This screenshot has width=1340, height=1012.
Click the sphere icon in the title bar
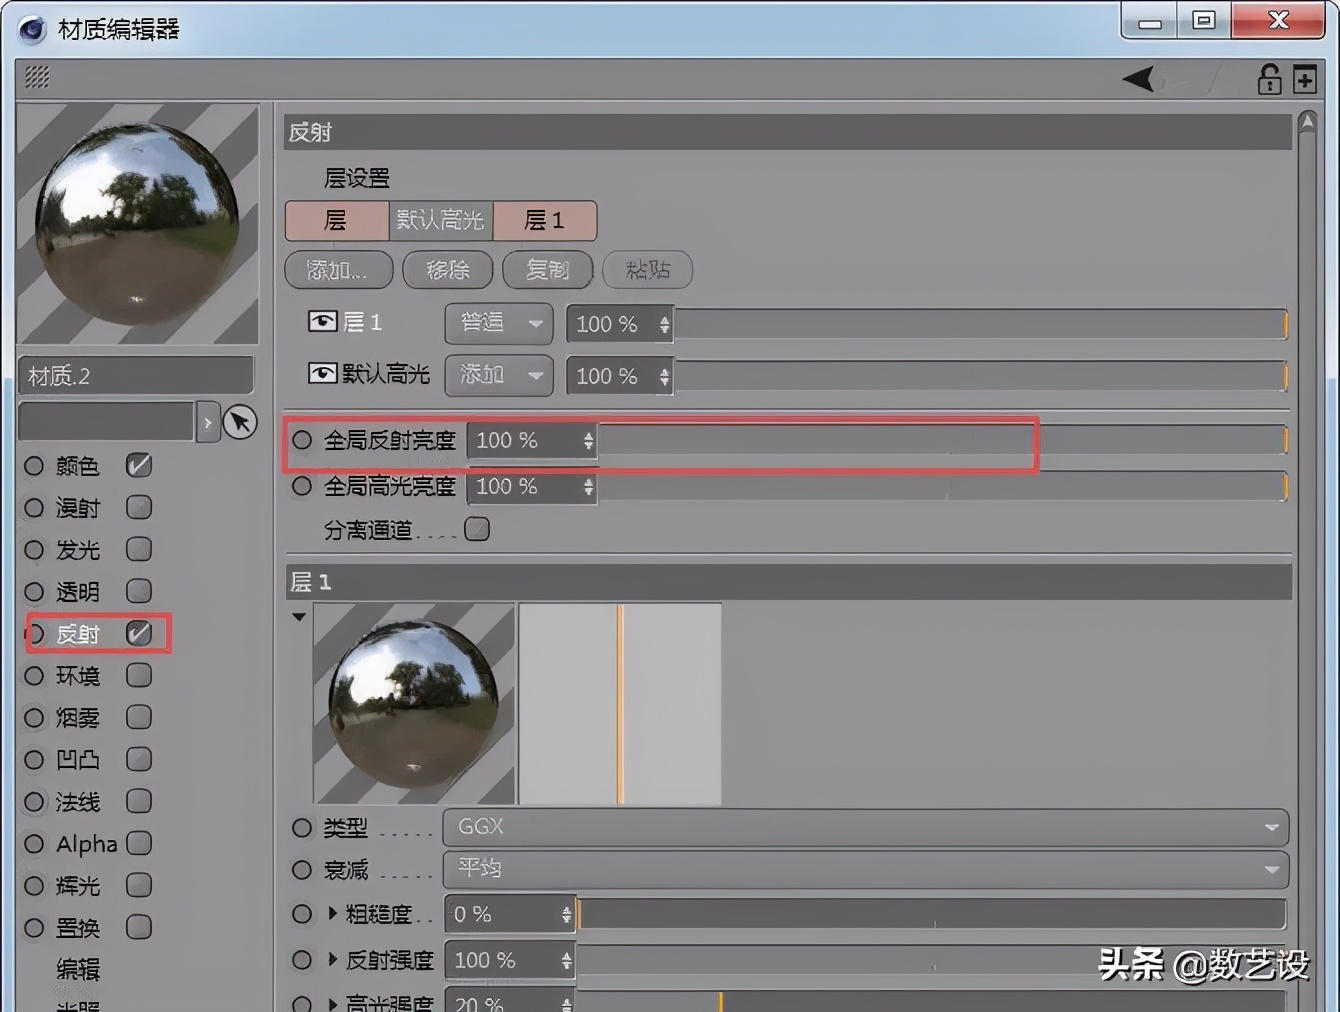(30, 29)
